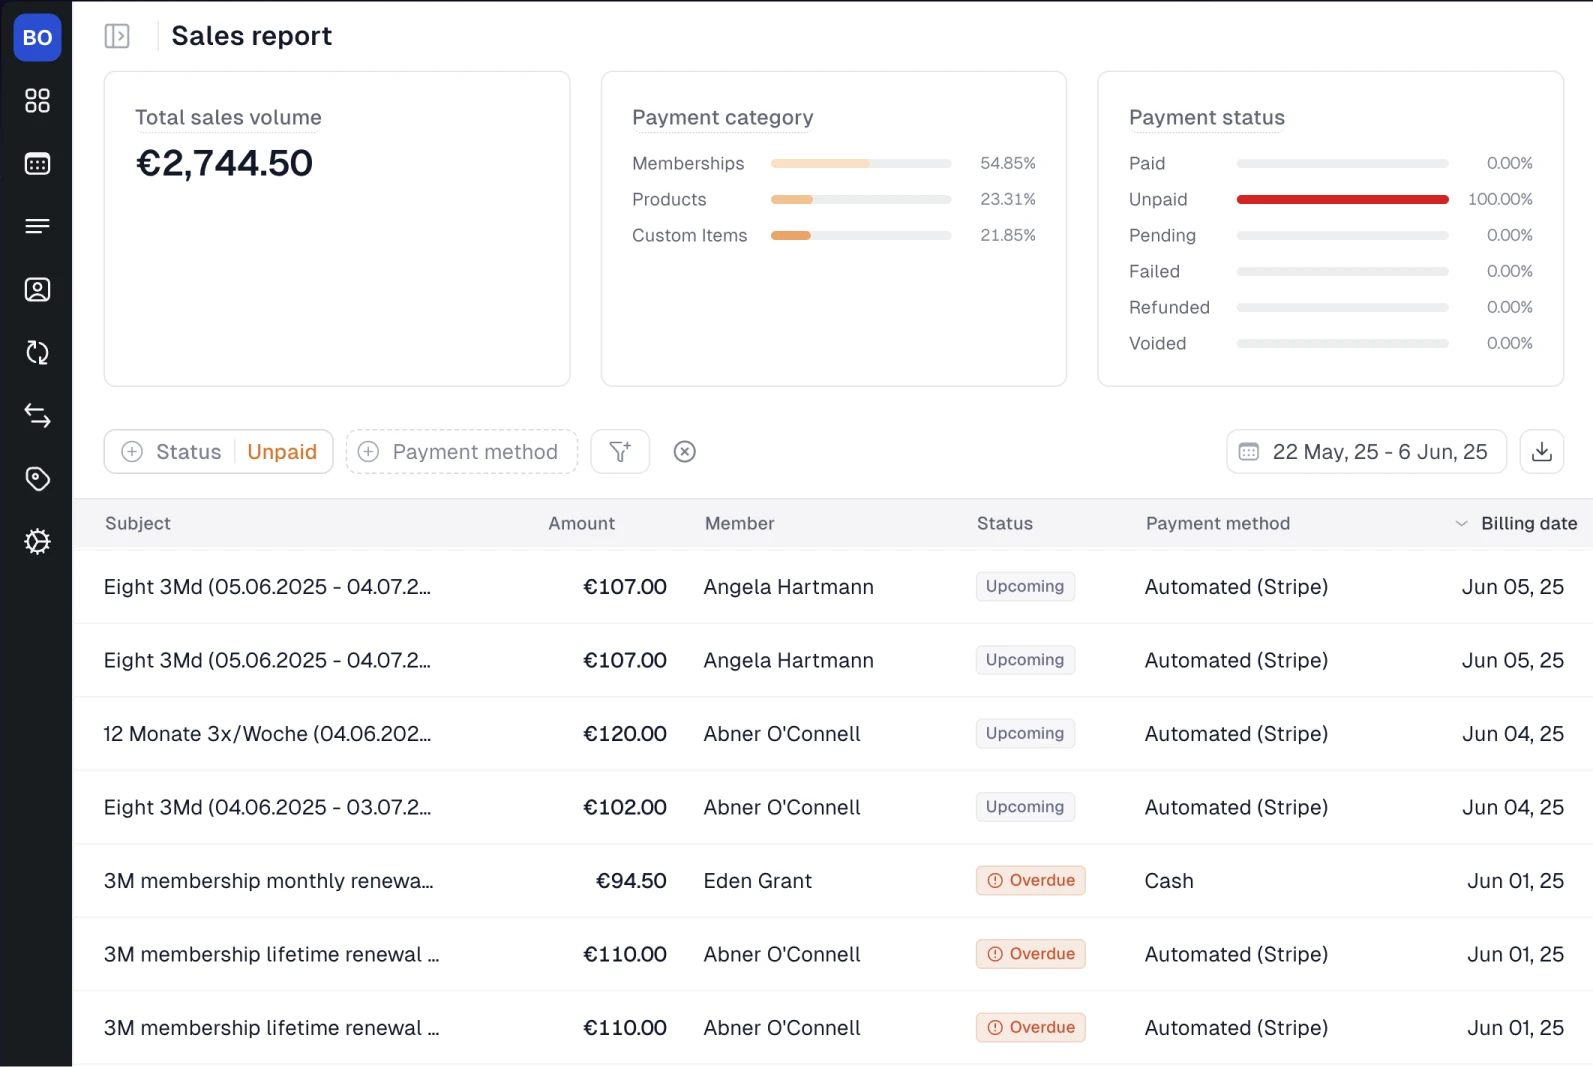1593x1067 pixels.
Task: Clear filters with the circled X icon
Action: 685,452
